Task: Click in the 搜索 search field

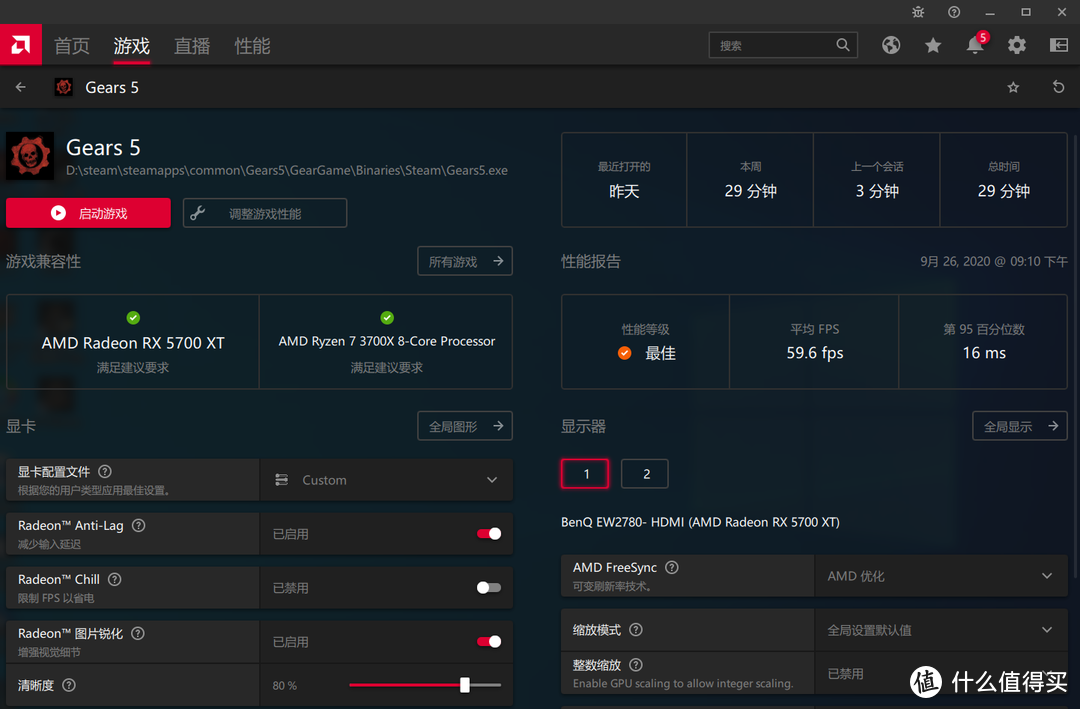Action: [x=783, y=45]
